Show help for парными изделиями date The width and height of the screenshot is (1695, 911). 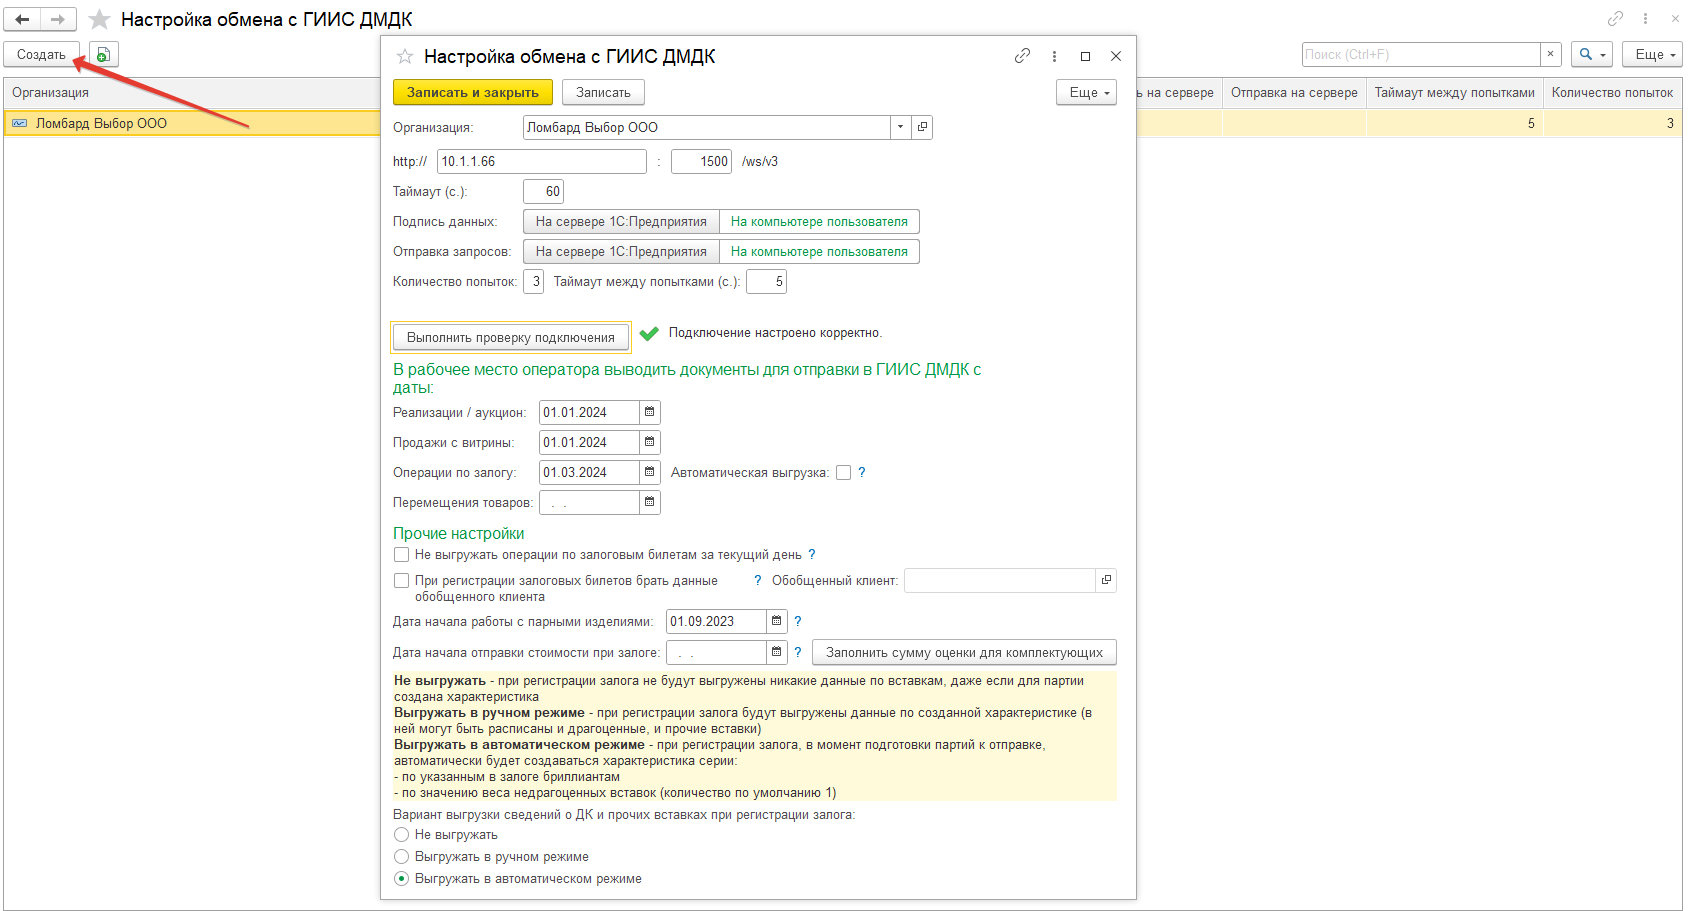click(797, 621)
